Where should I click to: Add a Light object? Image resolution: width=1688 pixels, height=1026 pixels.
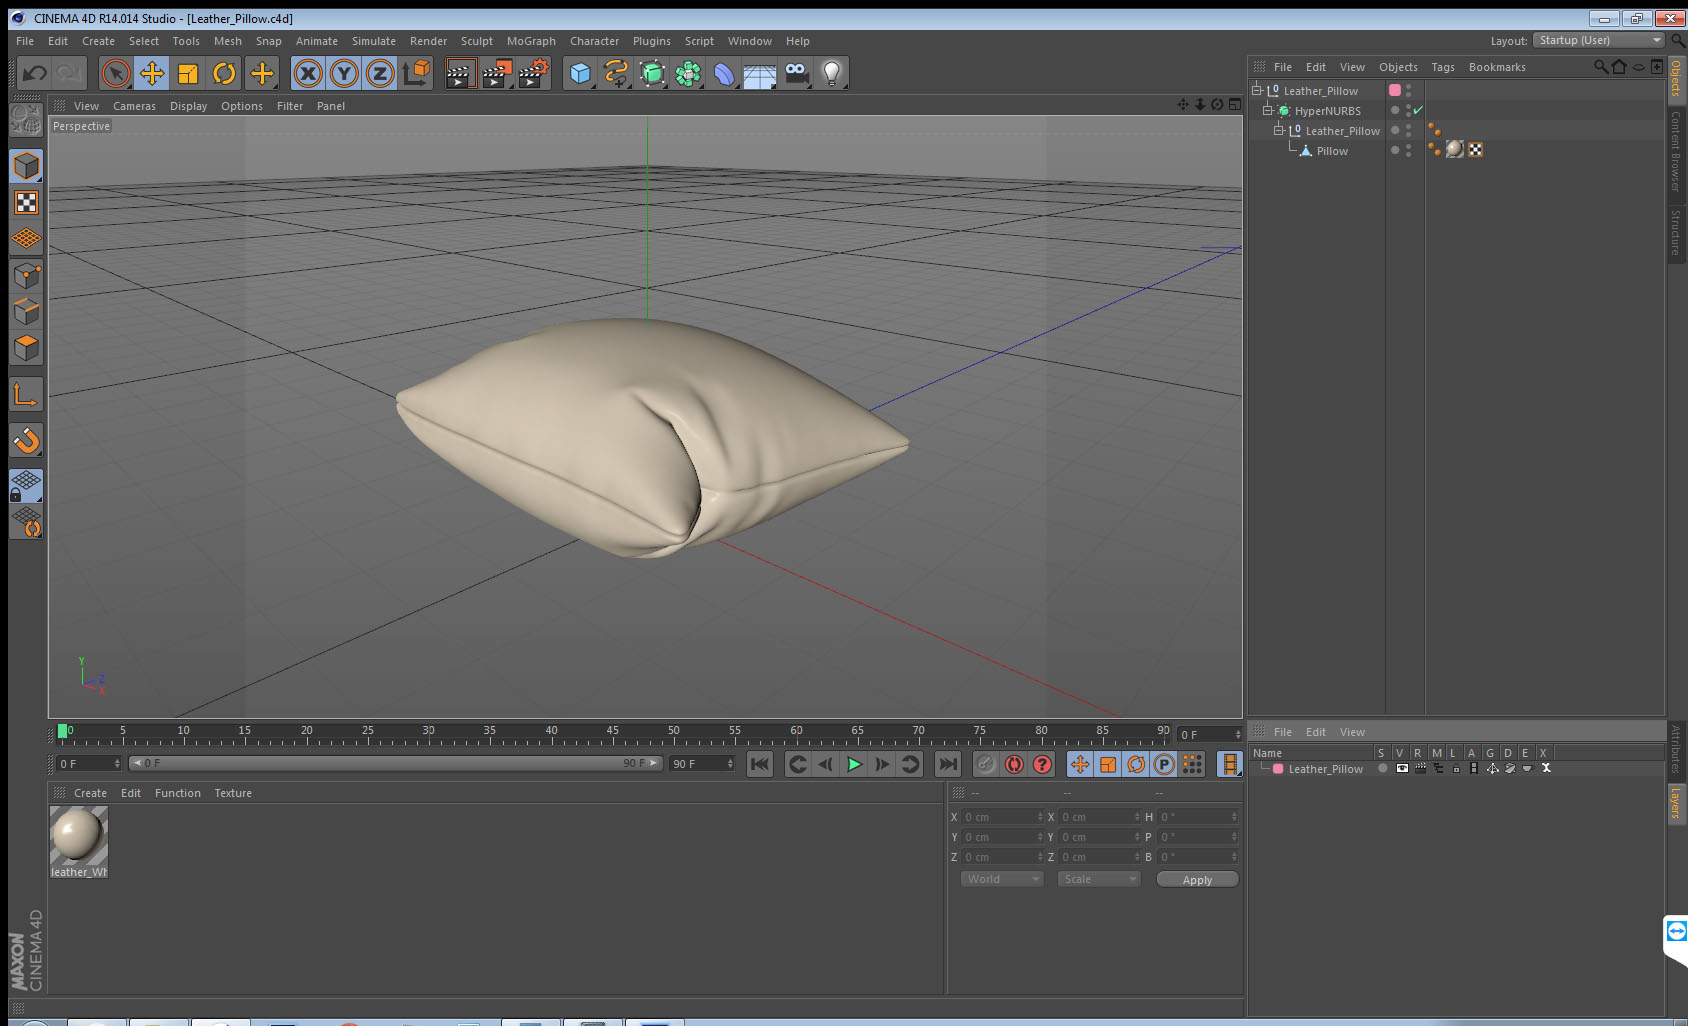point(832,73)
